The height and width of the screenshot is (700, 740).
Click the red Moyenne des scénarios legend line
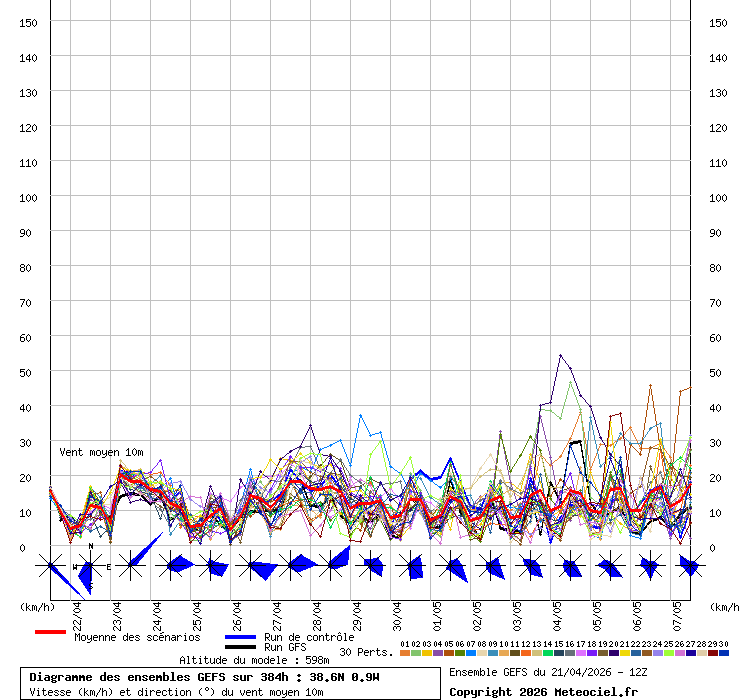pos(50,633)
